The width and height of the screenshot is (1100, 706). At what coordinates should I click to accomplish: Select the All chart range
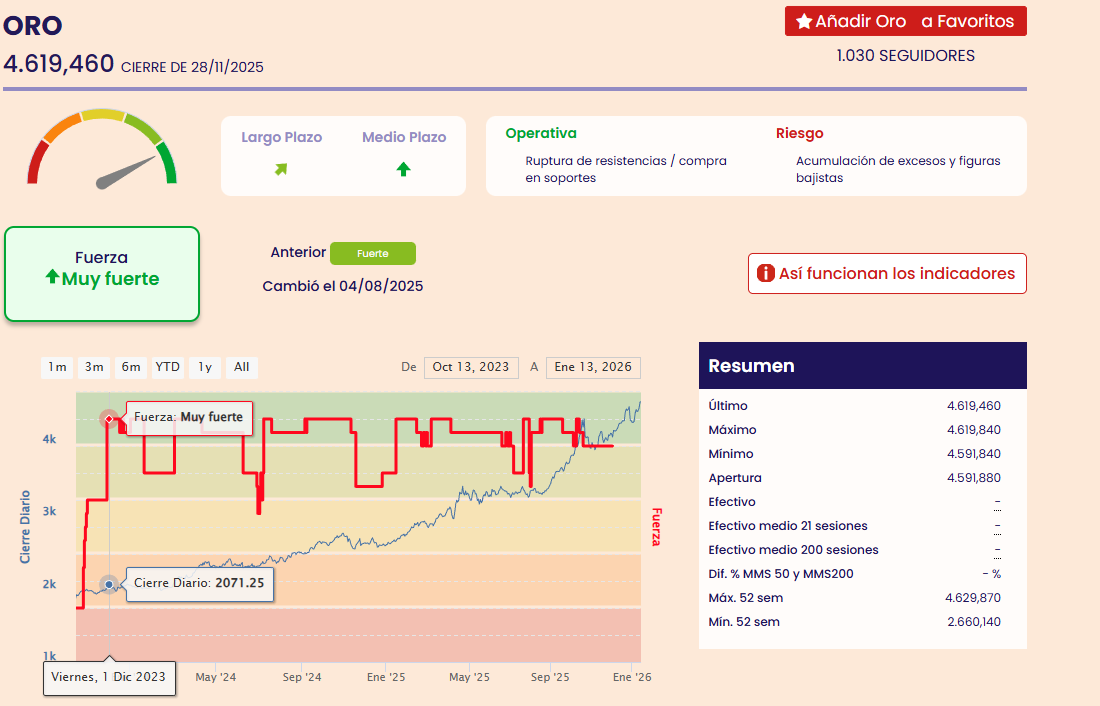[x=241, y=367]
